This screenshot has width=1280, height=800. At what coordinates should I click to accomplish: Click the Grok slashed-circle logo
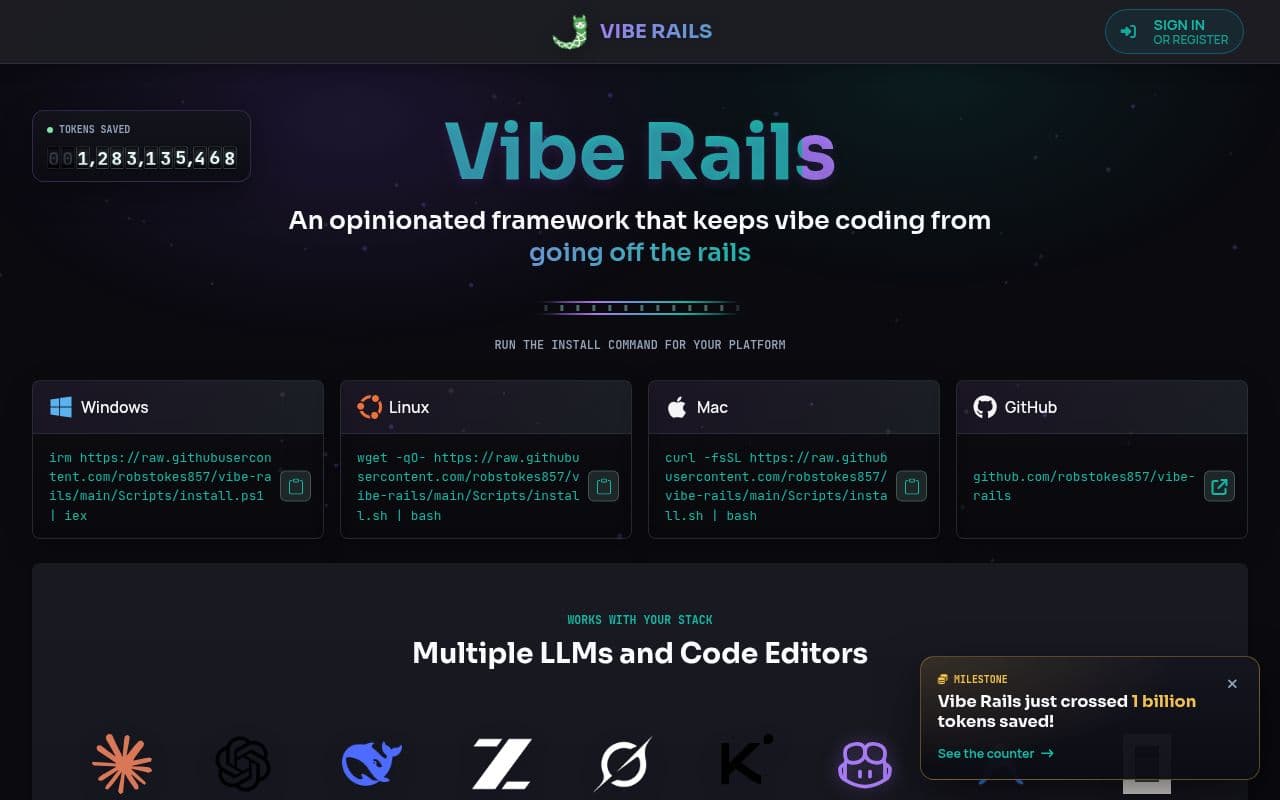[623, 764]
